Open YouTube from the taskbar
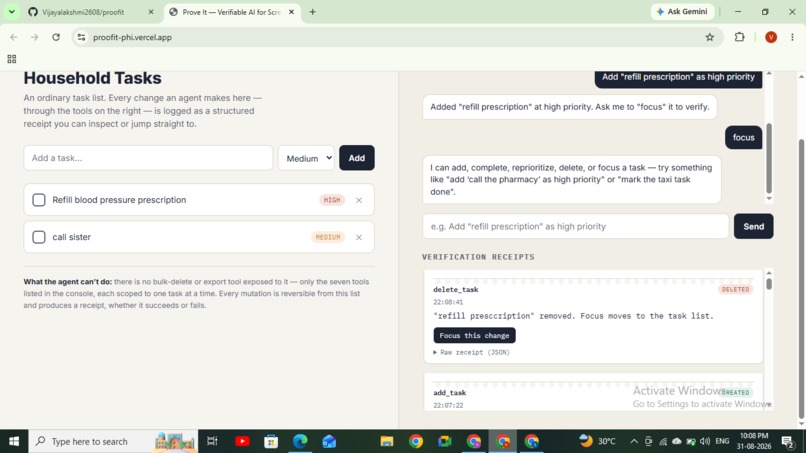Viewport: 806px width, 453px height. tap(242, 441)
